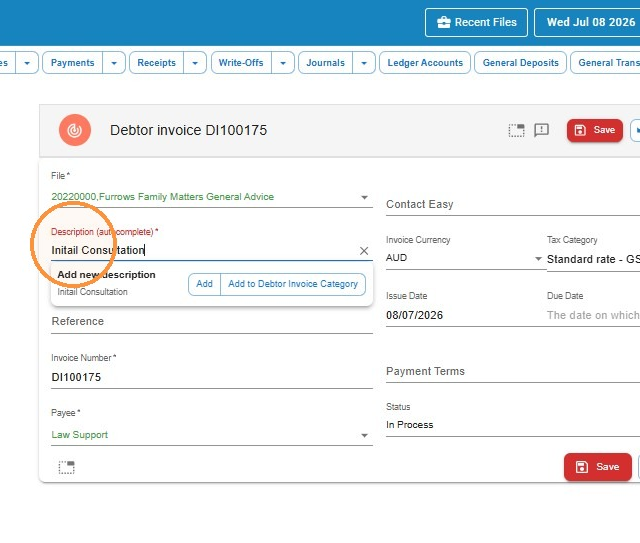Click the Debtor invoice DI100175 title

tap(188, 130)
